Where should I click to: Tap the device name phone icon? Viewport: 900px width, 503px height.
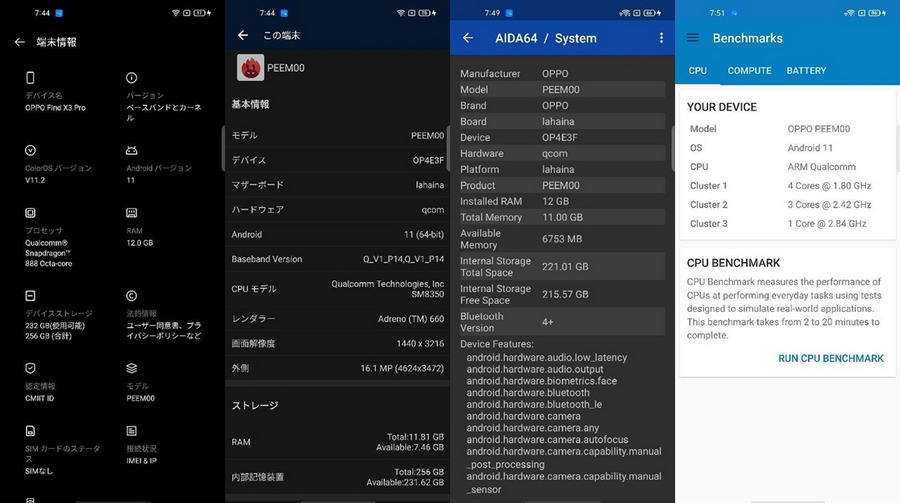click(30, 78)
